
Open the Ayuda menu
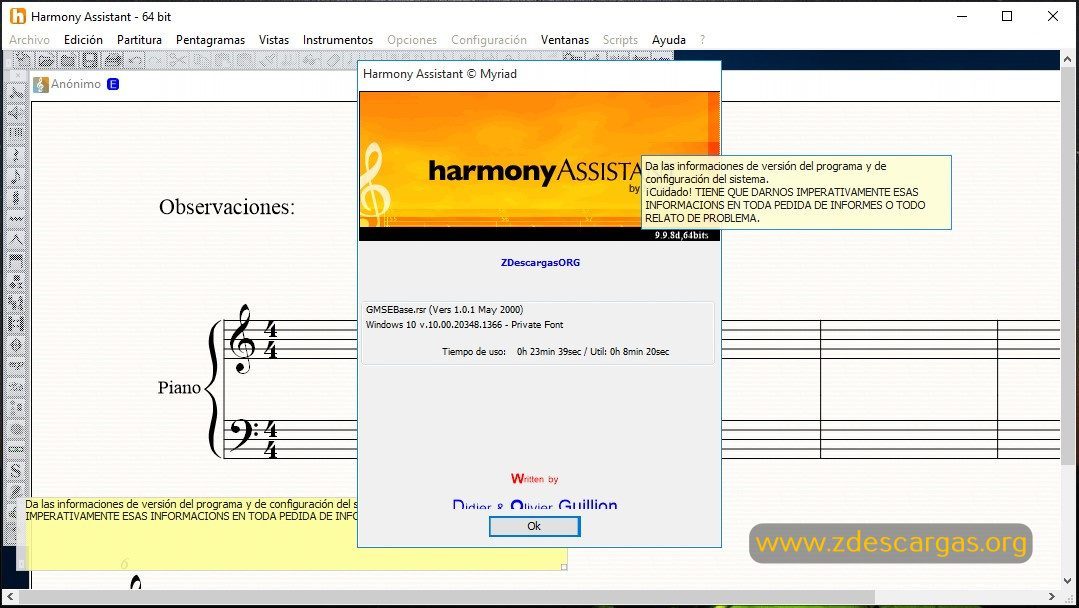(x=669, y=40)
